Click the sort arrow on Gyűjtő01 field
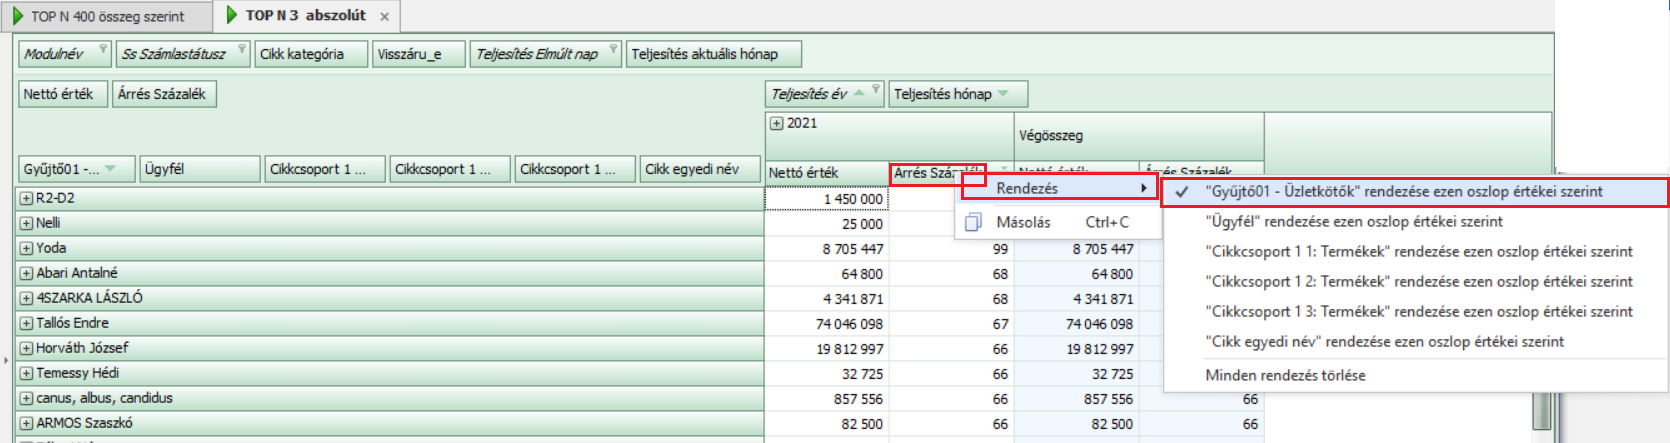Viewport: 1670px width, 443px height. pos(111,169)
